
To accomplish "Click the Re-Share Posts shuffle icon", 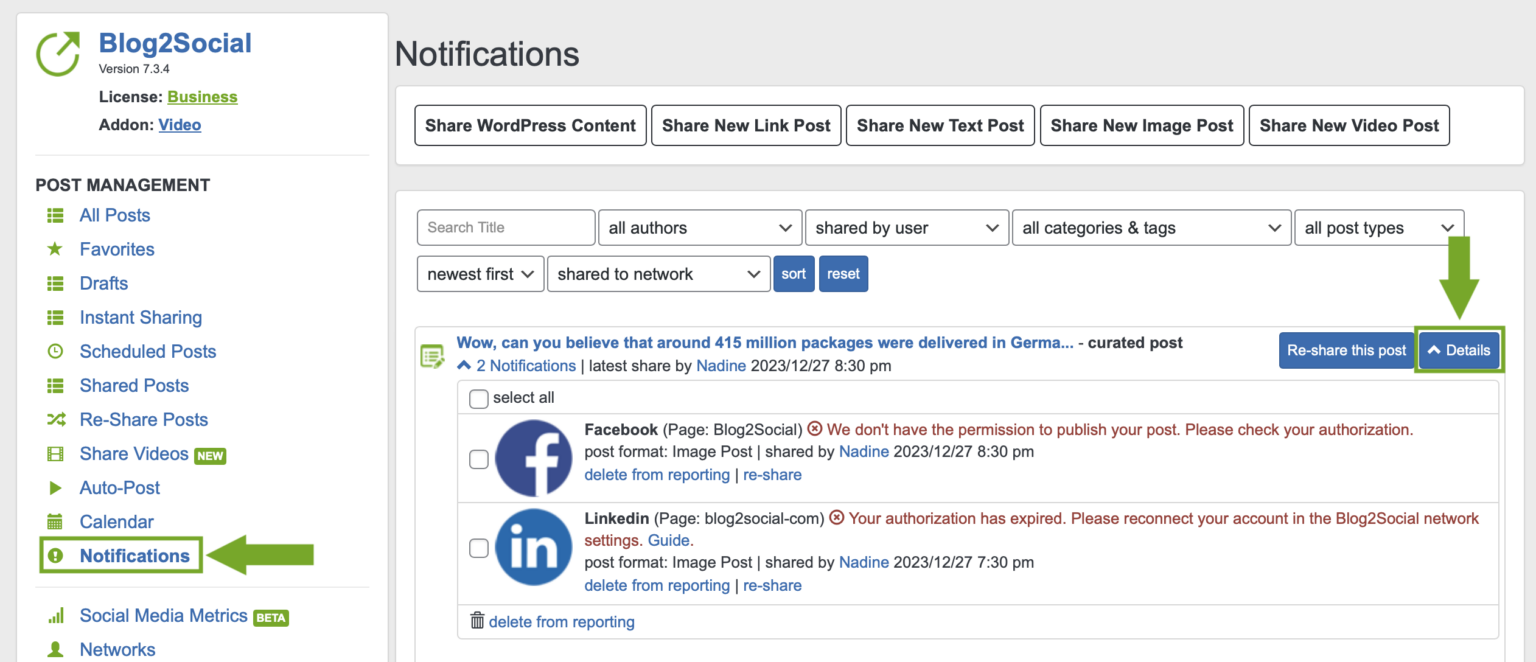I will pyautogui.click(x=56, y=420).
